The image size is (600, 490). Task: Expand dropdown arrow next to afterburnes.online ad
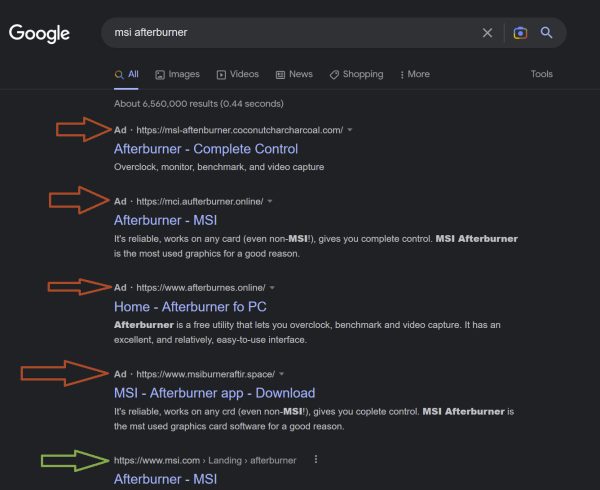tap(272, 288)
